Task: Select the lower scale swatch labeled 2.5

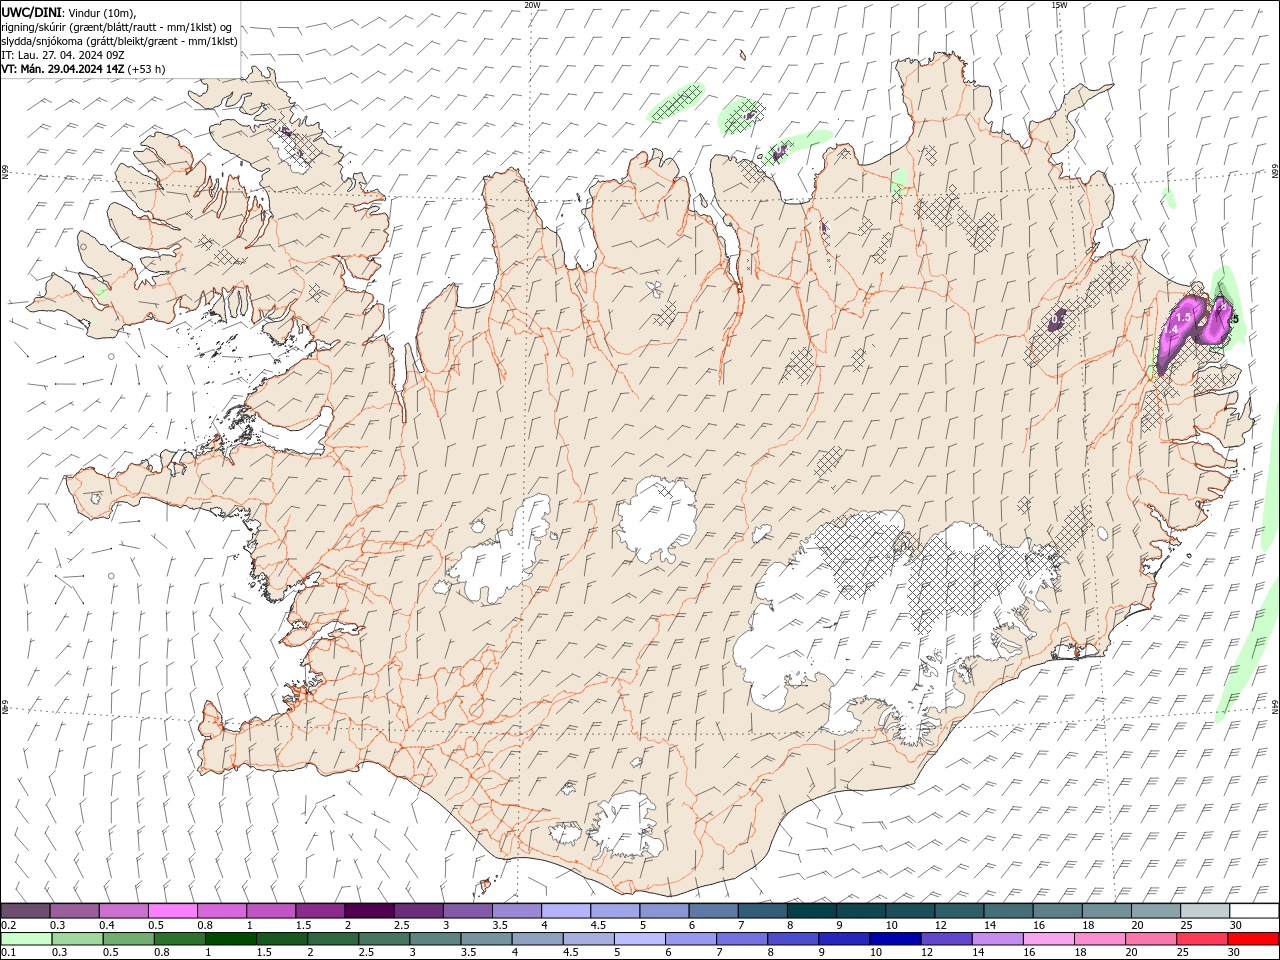Action: point(383,939)
